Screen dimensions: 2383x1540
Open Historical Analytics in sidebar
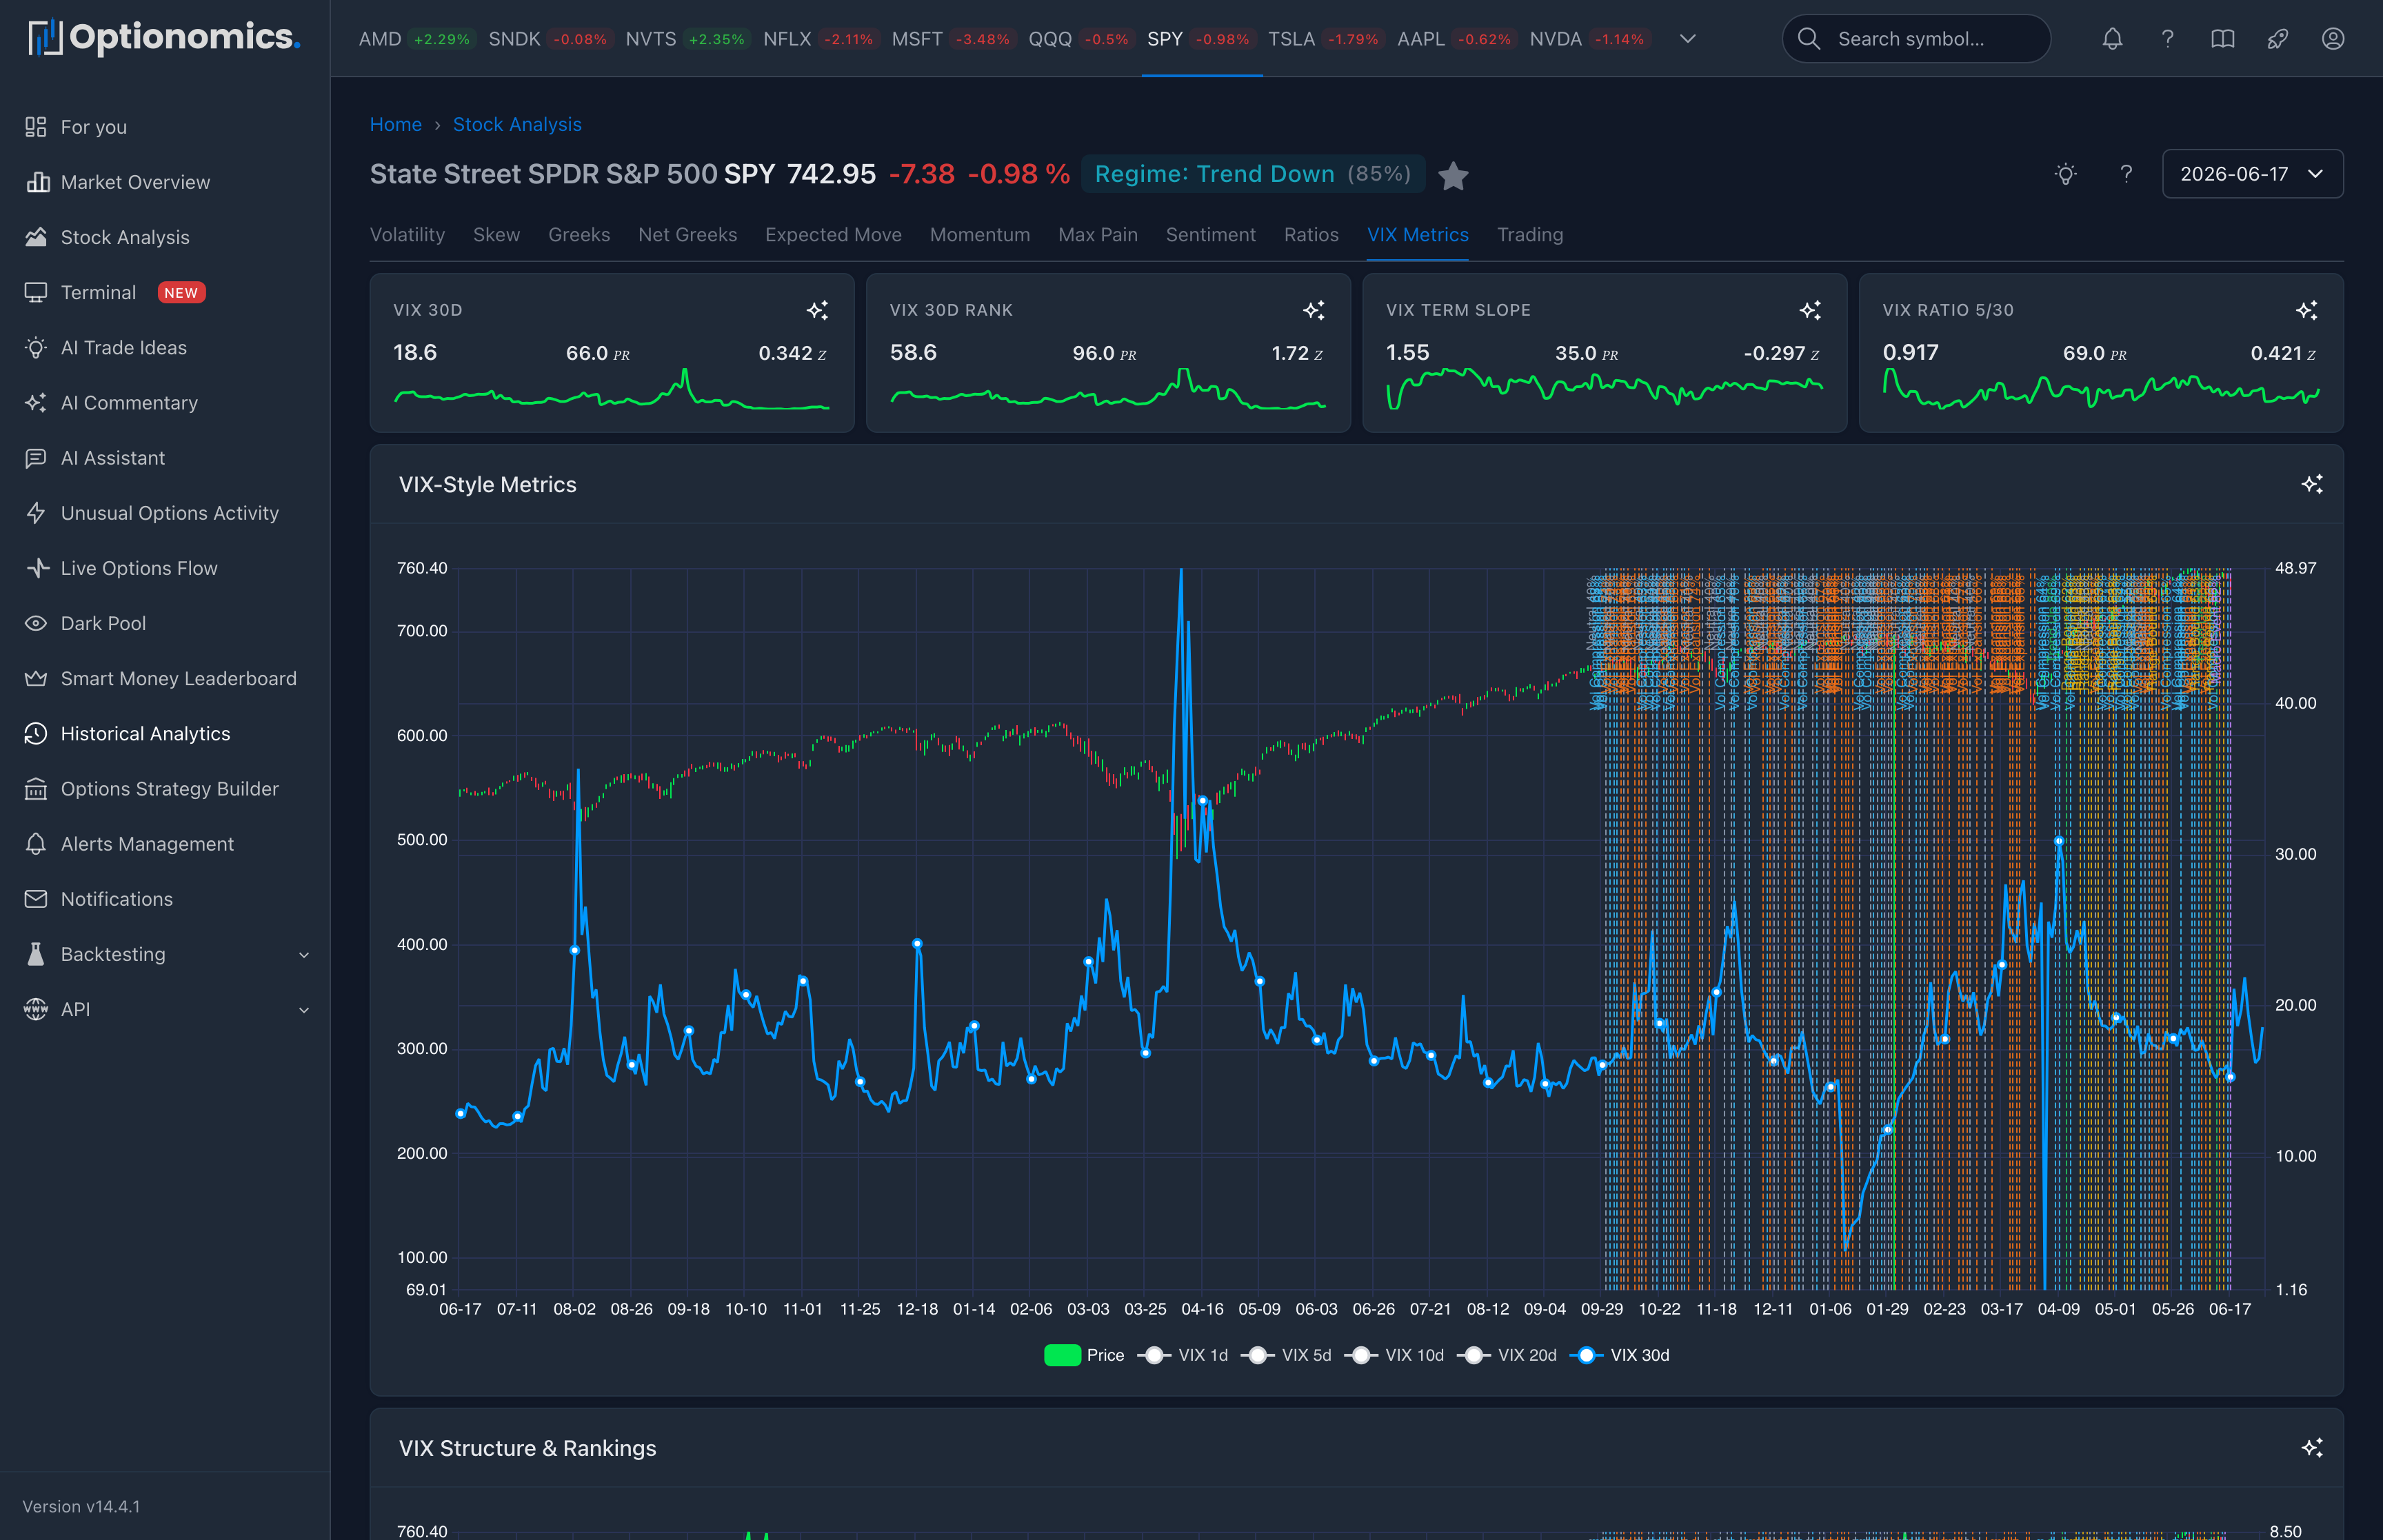click(x=165, y=733)
